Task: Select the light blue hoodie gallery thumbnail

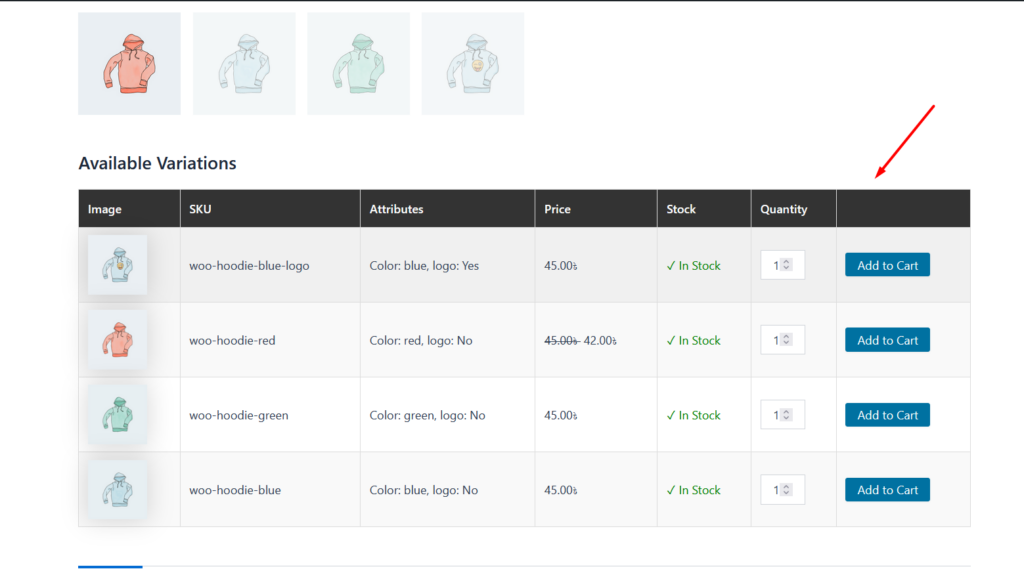Action: (x=244, y=64)
